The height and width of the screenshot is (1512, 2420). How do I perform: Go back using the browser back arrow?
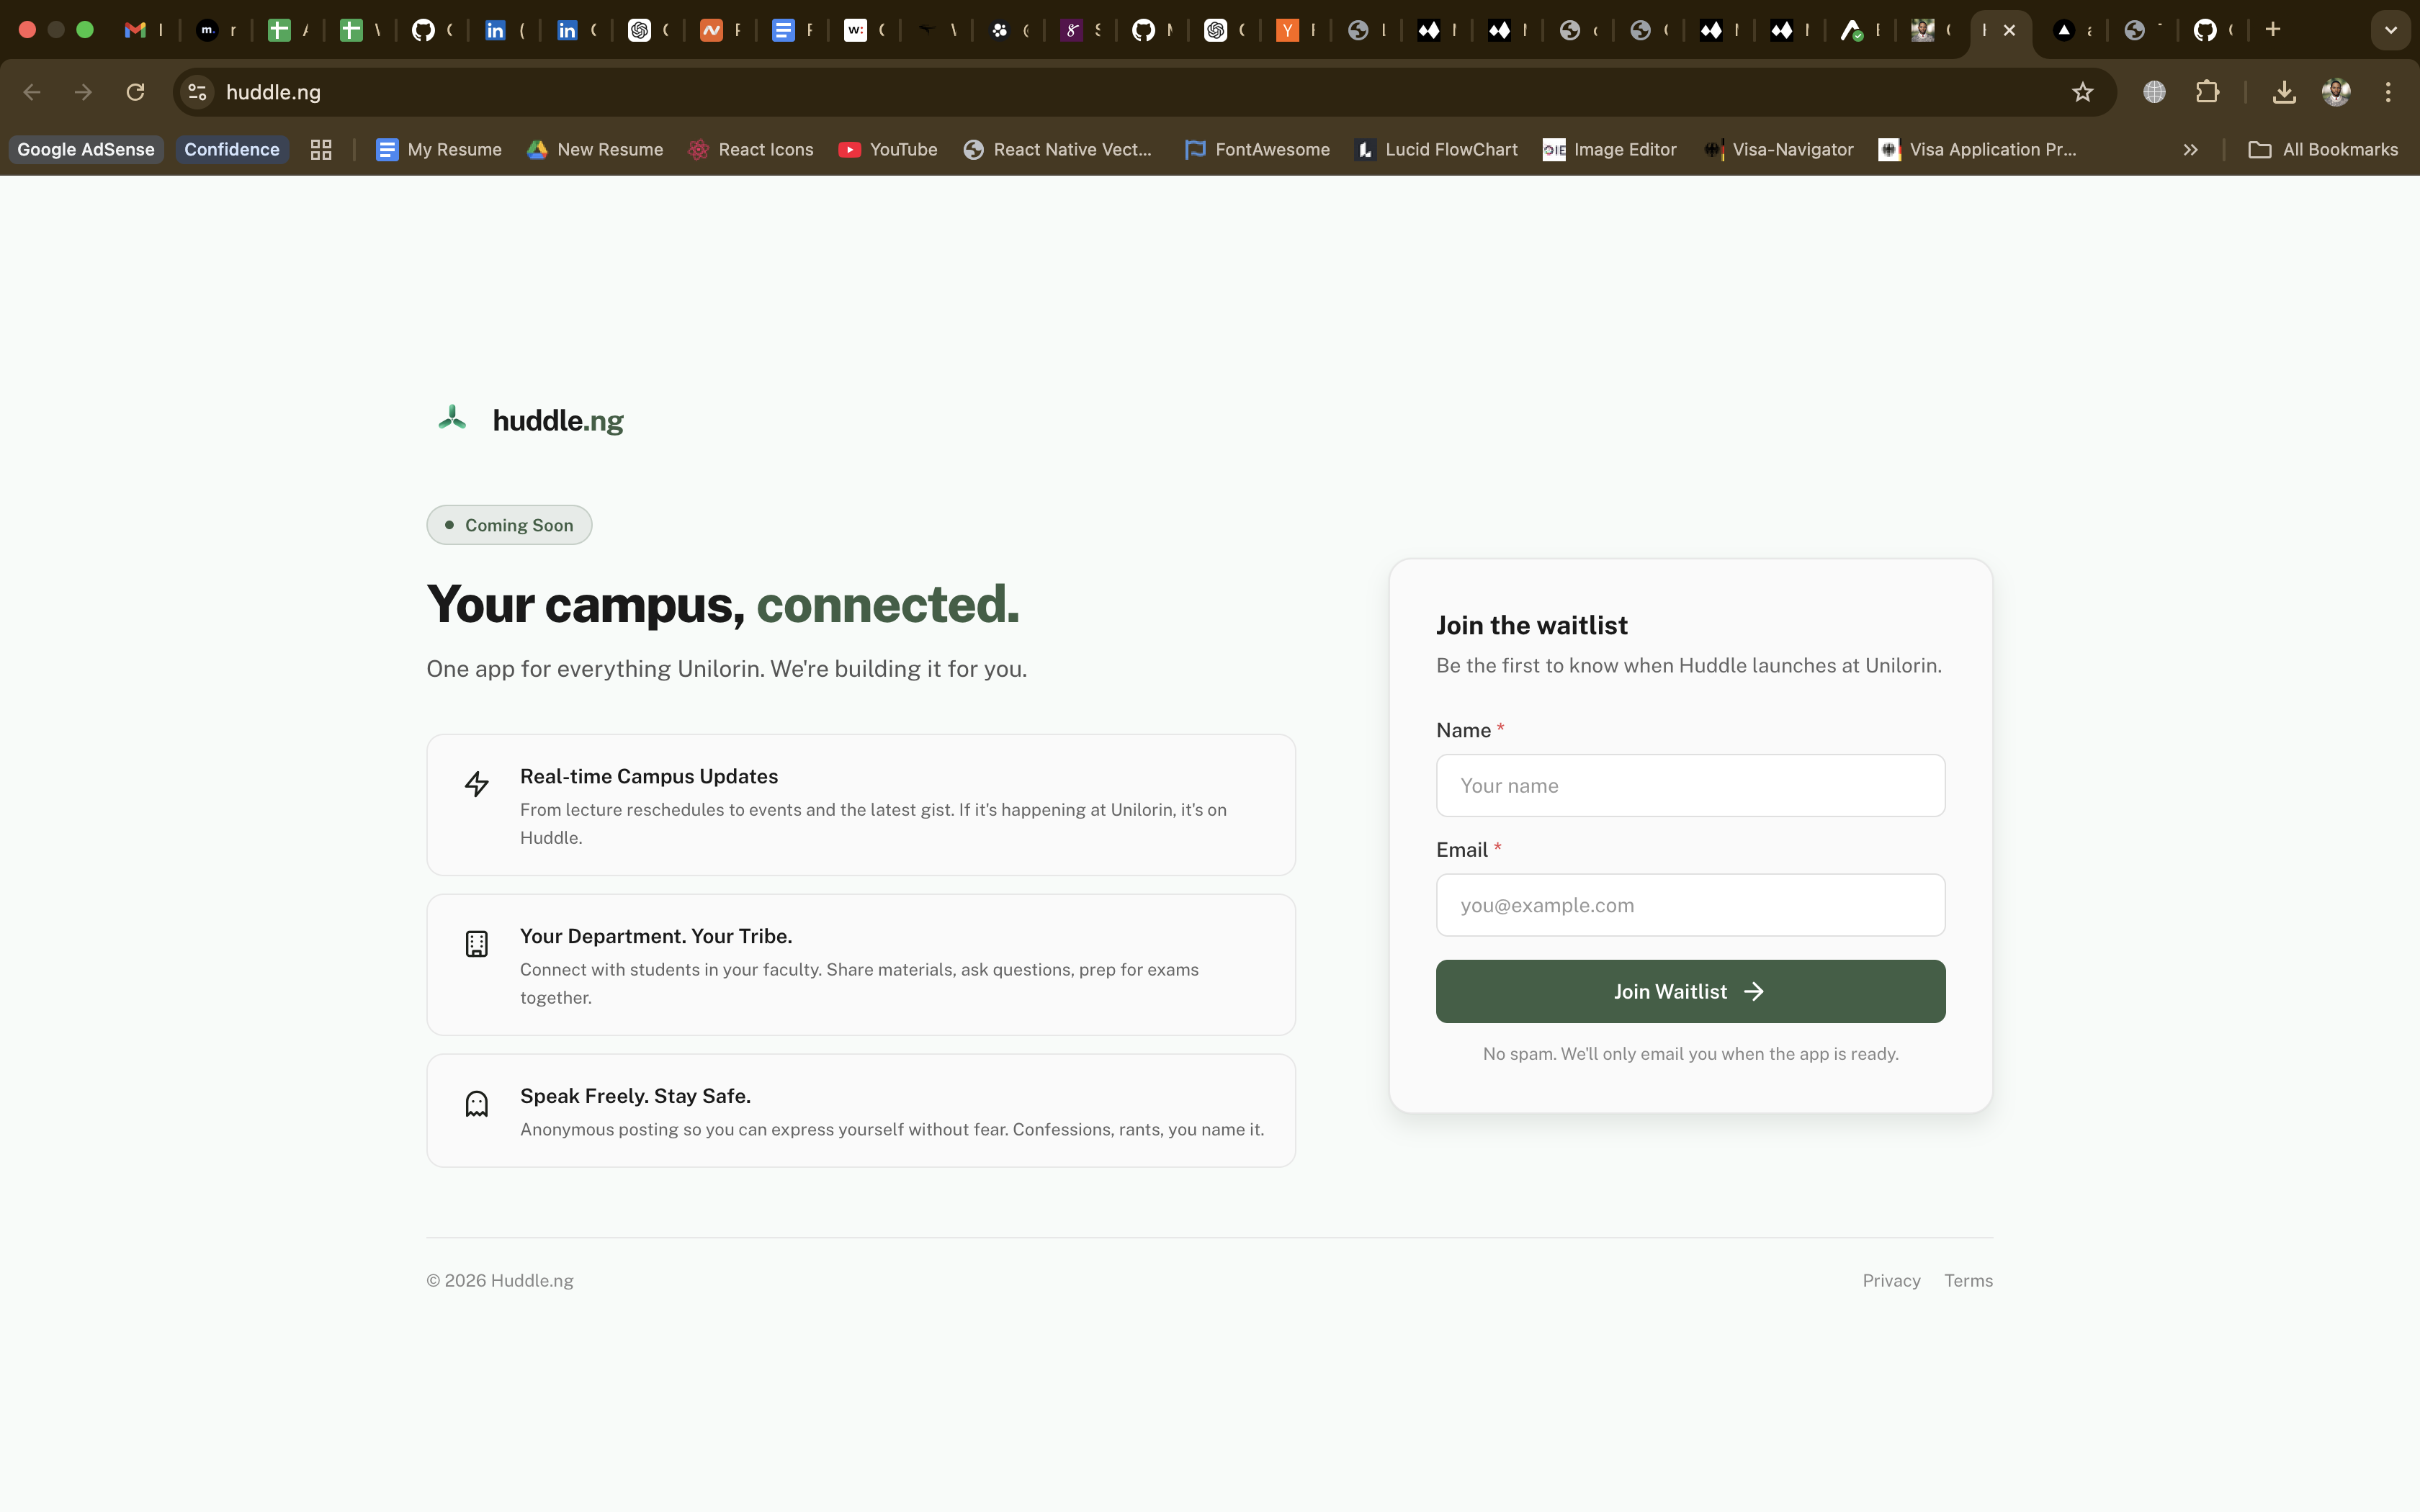point(32,92)
